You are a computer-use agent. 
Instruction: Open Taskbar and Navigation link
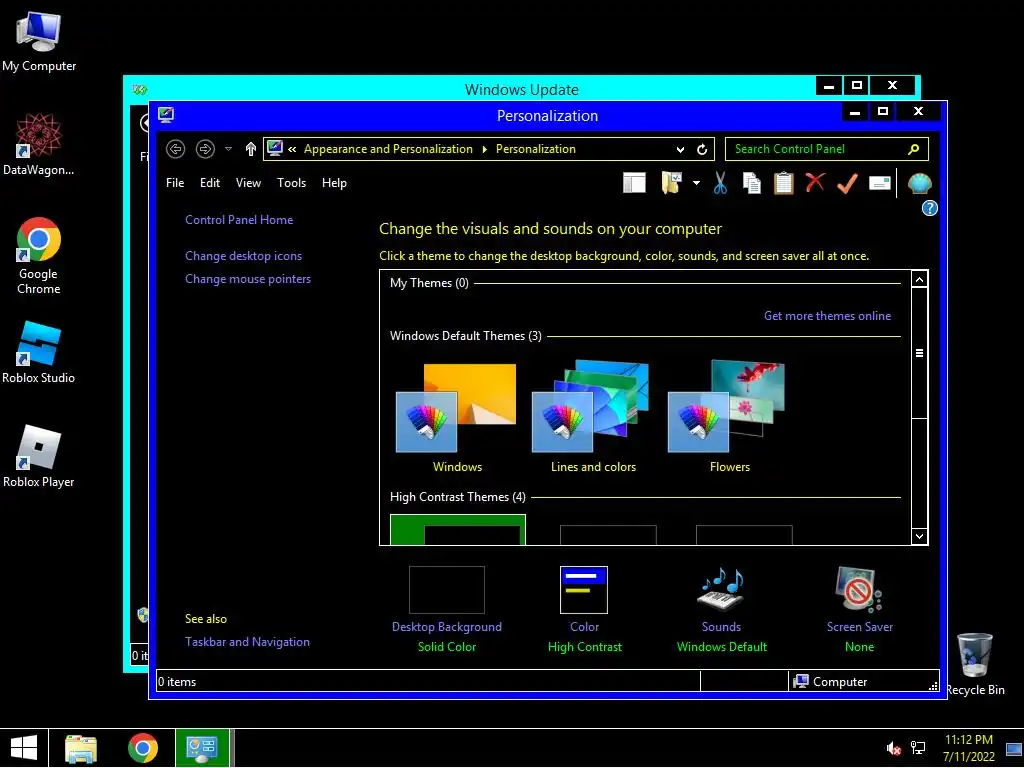[248, 642]
